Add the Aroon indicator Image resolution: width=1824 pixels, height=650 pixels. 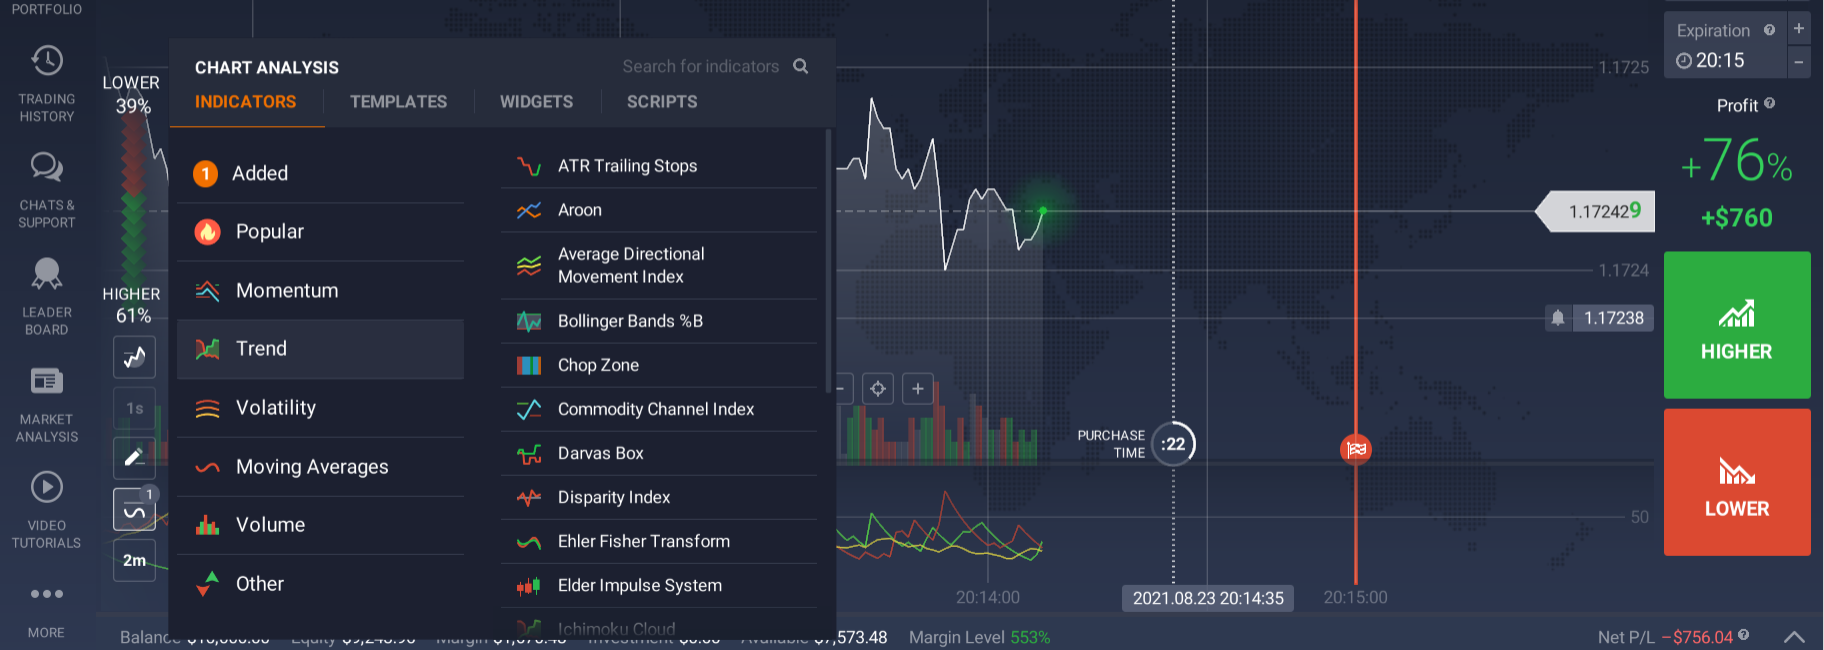[659, 210]
